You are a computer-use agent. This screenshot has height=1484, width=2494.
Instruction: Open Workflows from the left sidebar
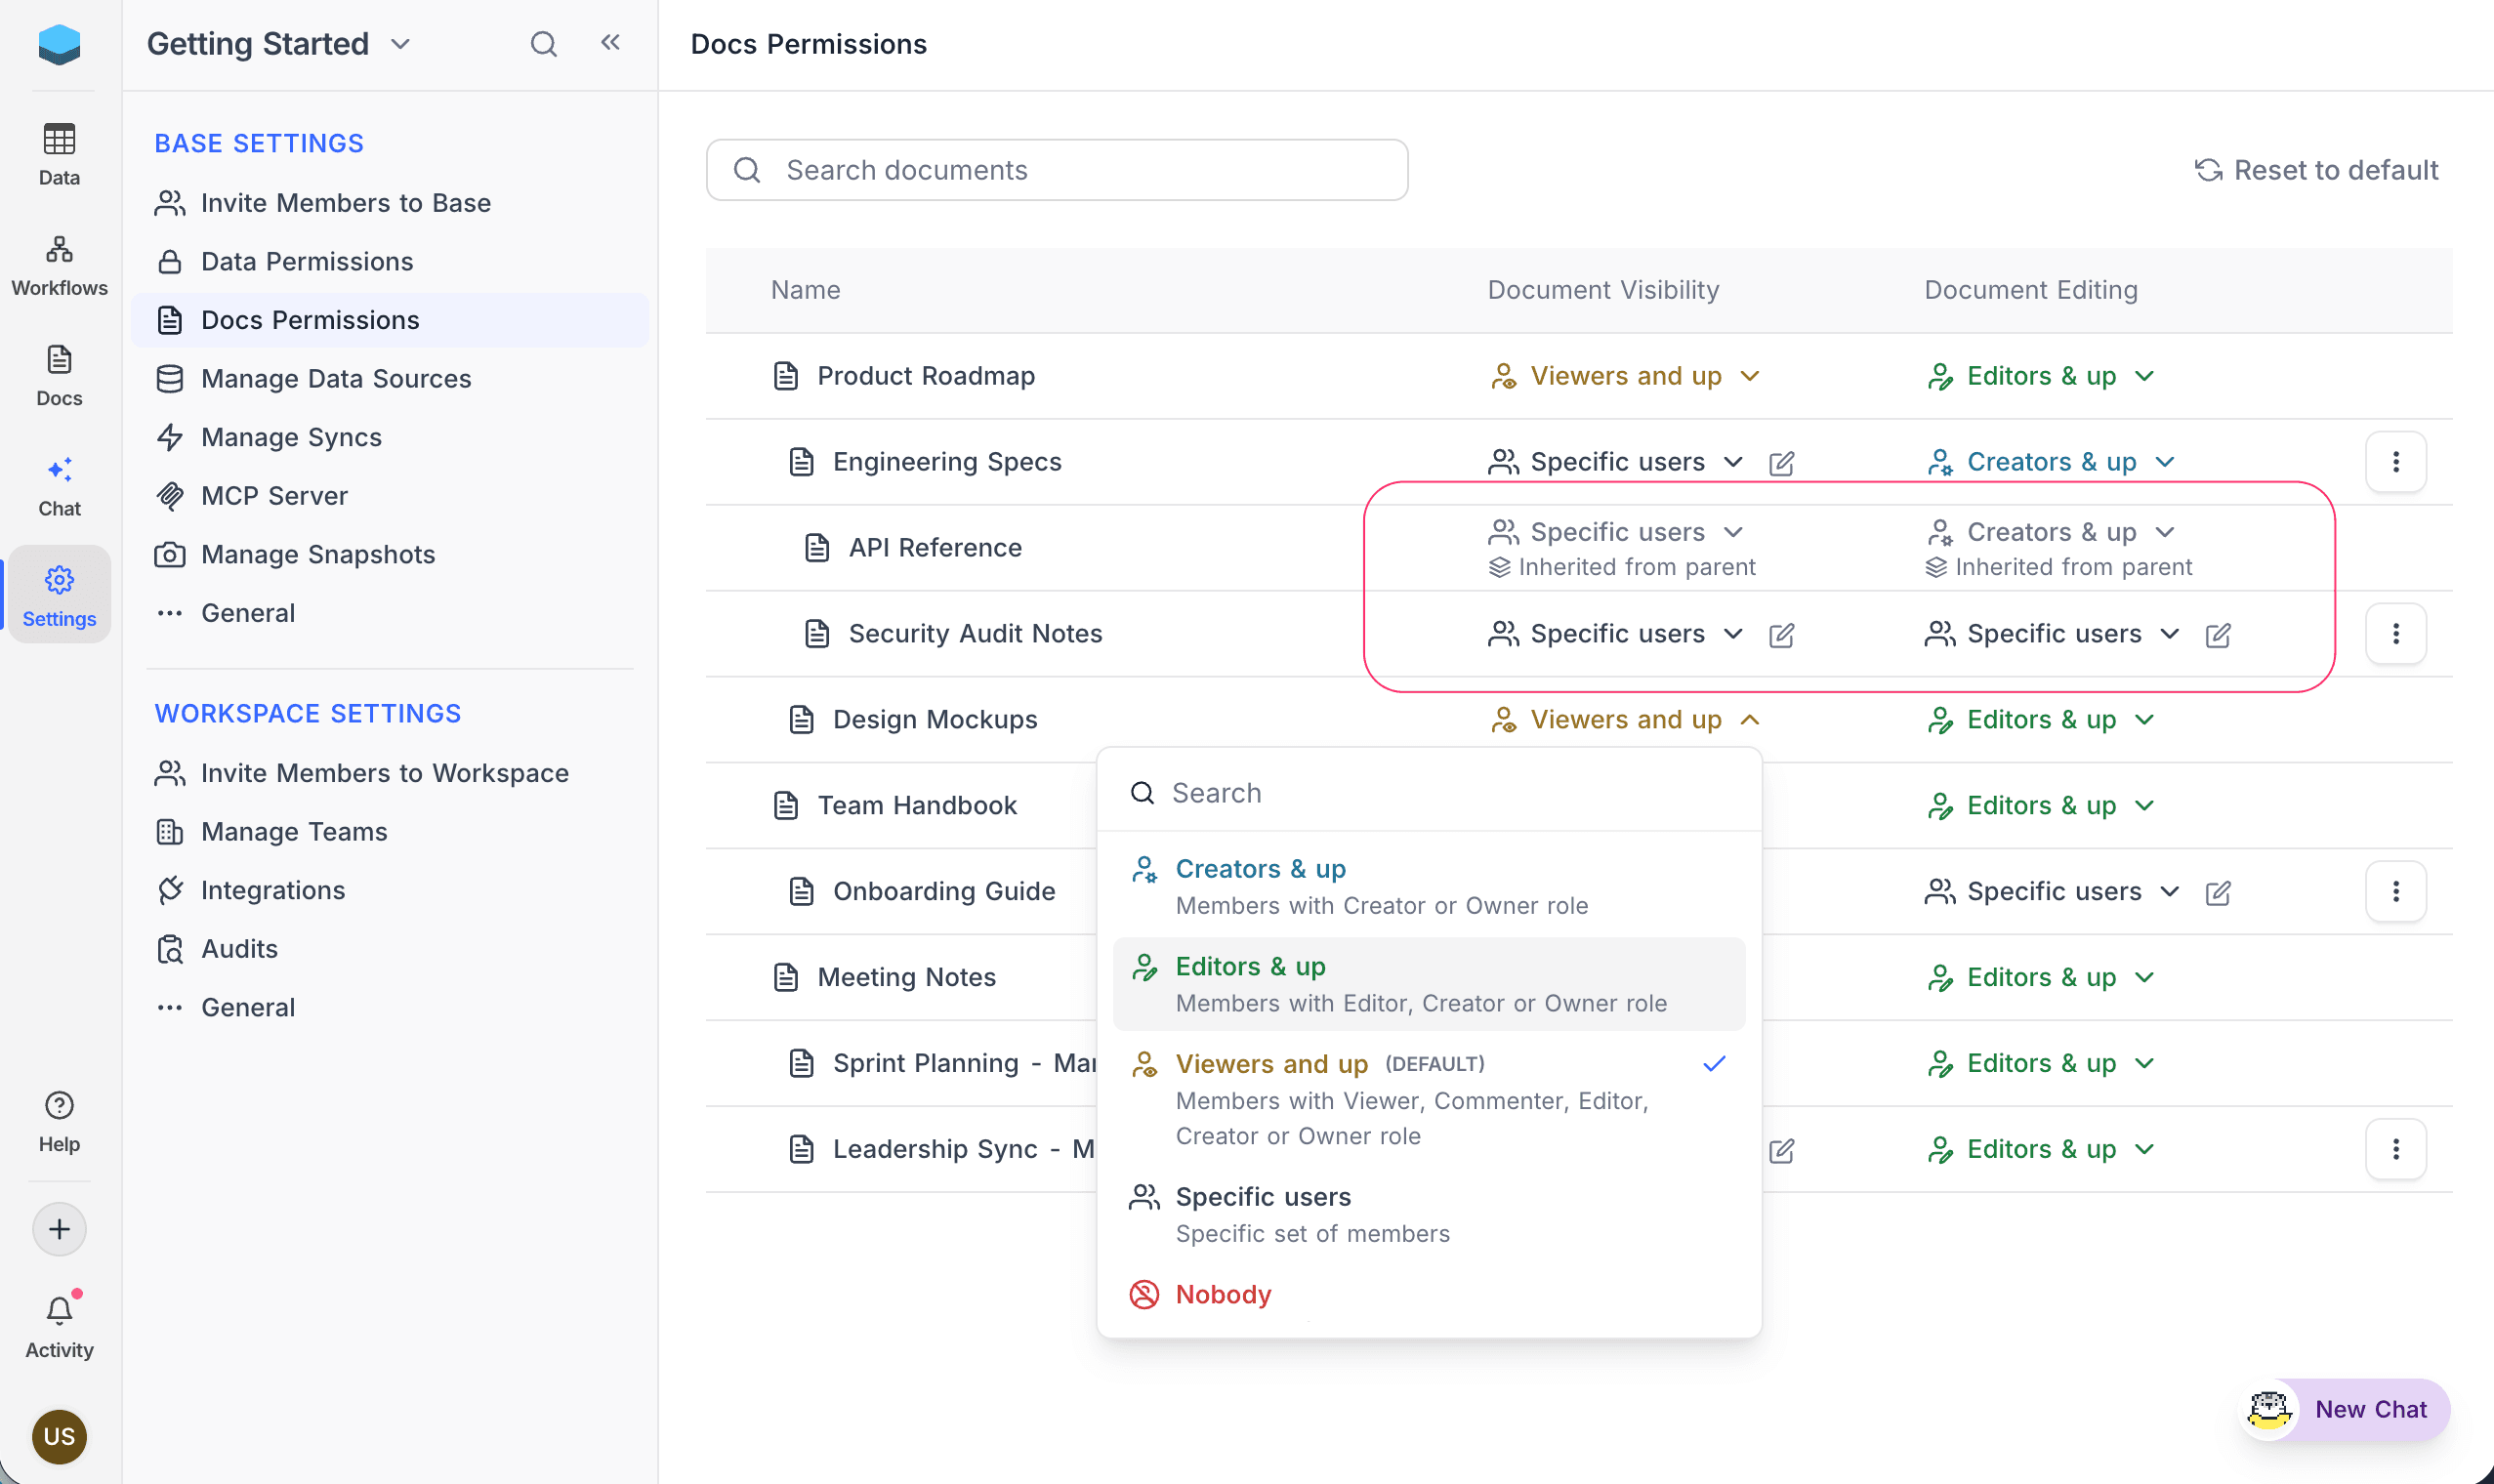[59, 263]
